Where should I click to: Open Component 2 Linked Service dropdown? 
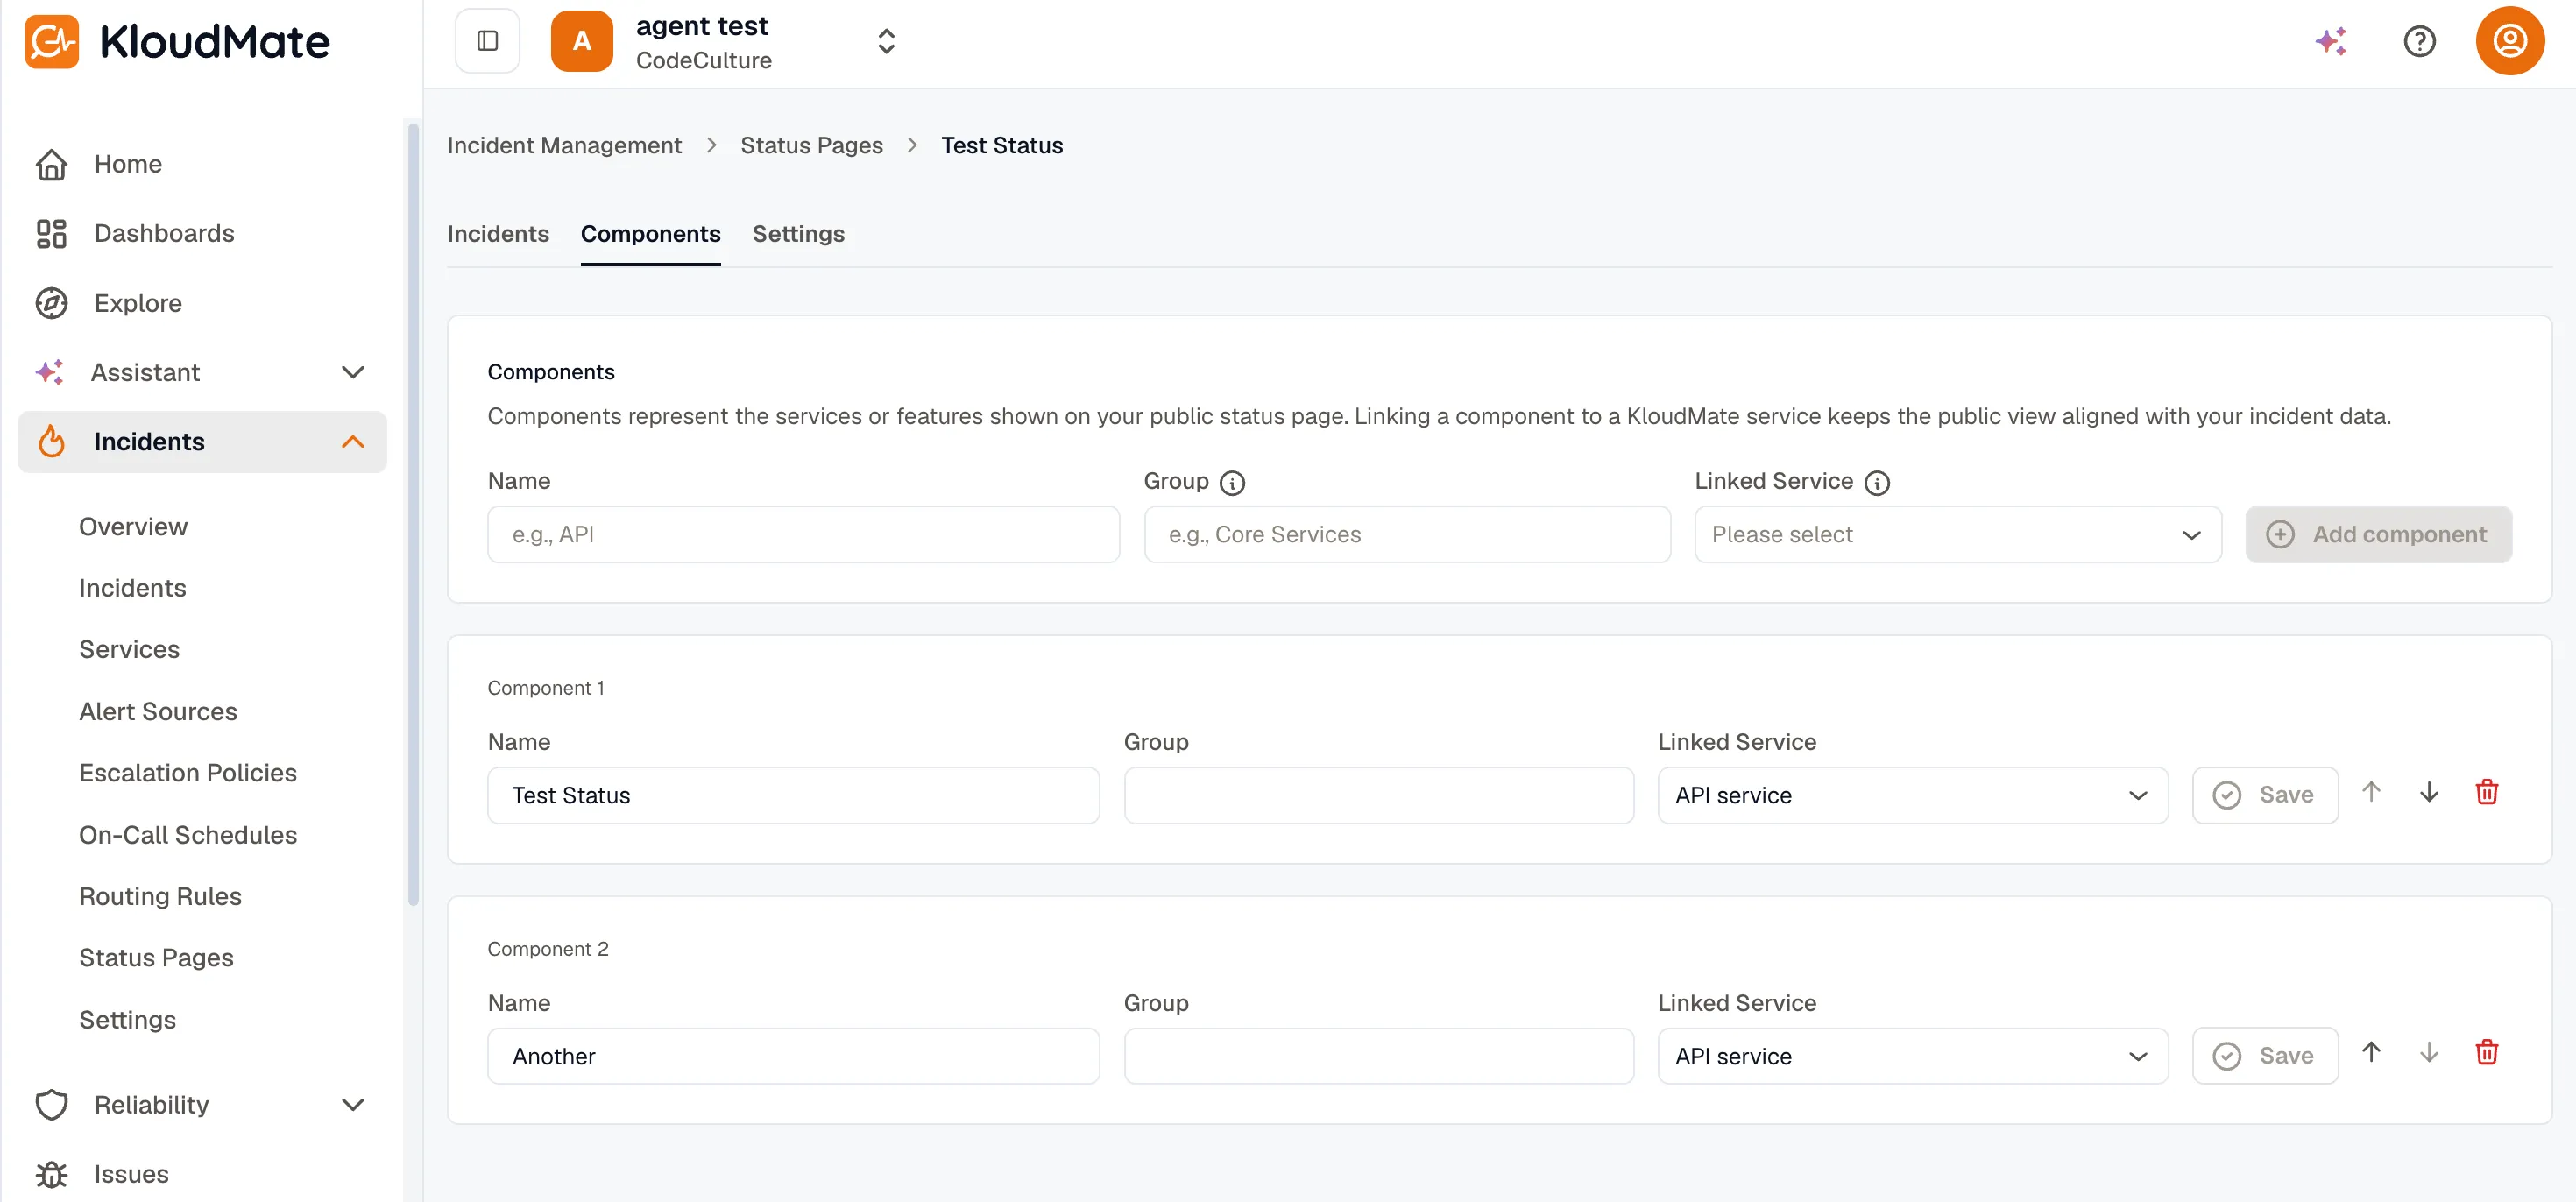click(x=1912, y=1056)
